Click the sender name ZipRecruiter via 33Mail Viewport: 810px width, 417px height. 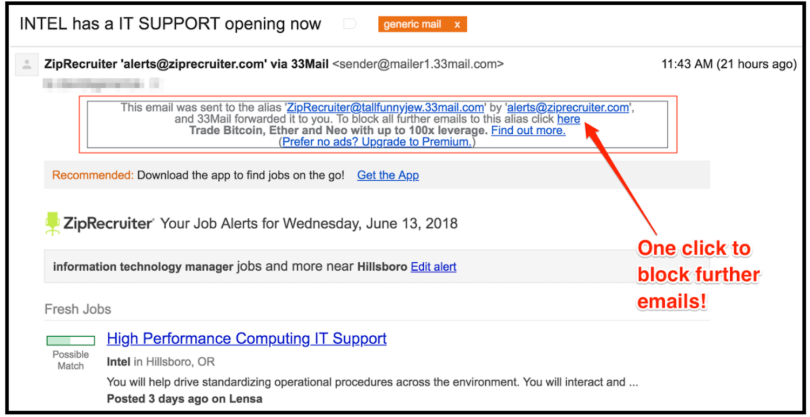pos(186,64)
